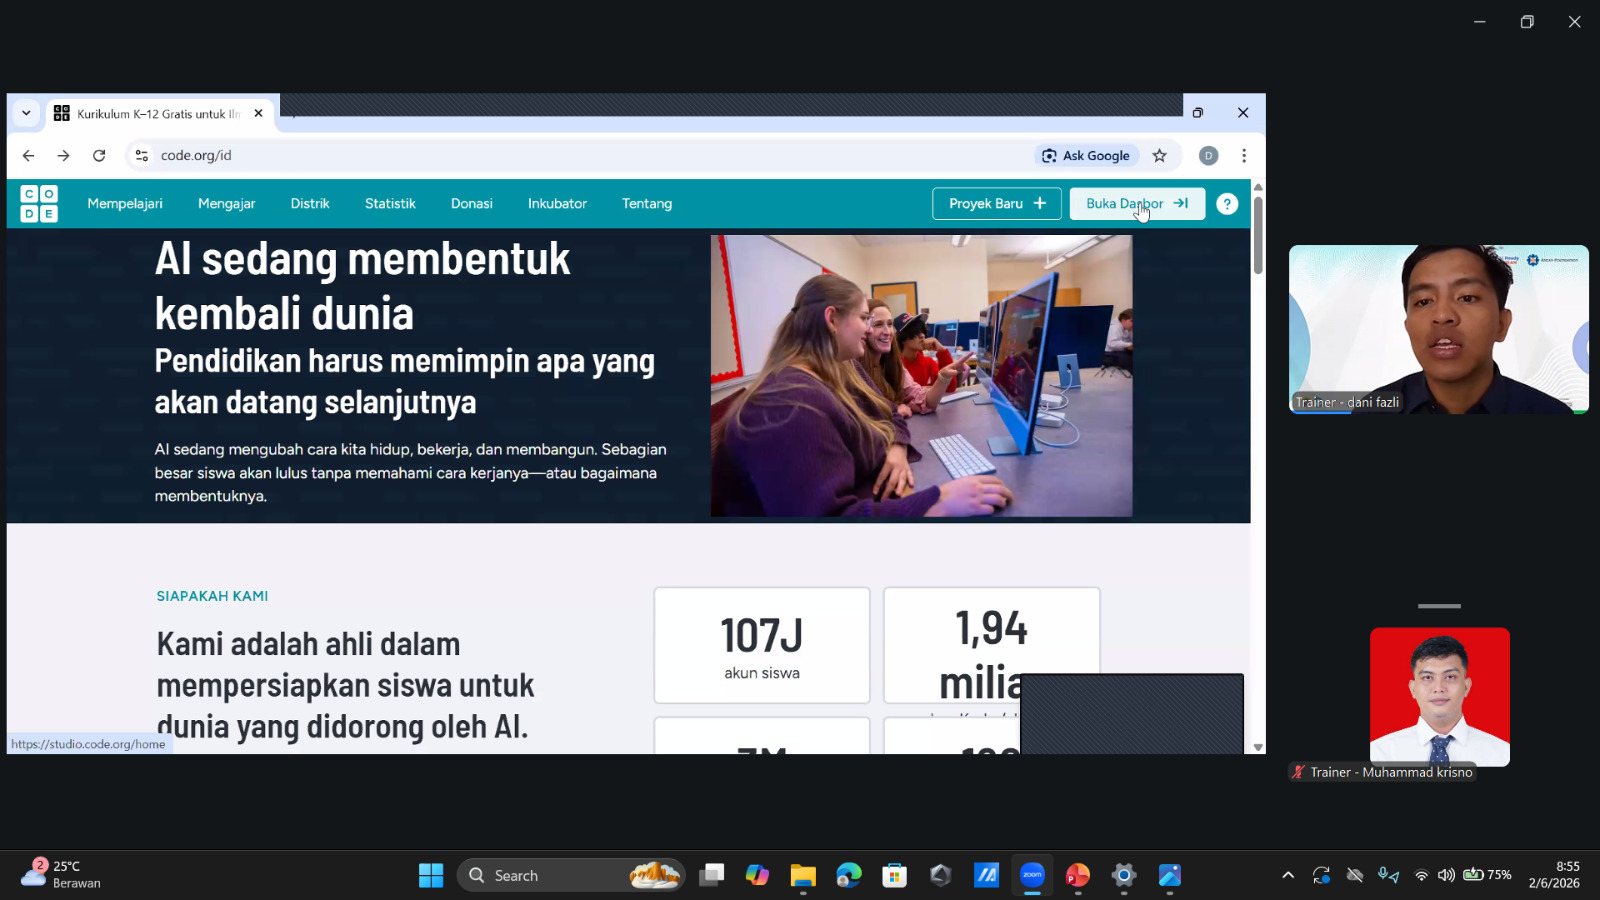Click the Proyek Baru button
This screenshot has width=1600, height=900.
996,204
